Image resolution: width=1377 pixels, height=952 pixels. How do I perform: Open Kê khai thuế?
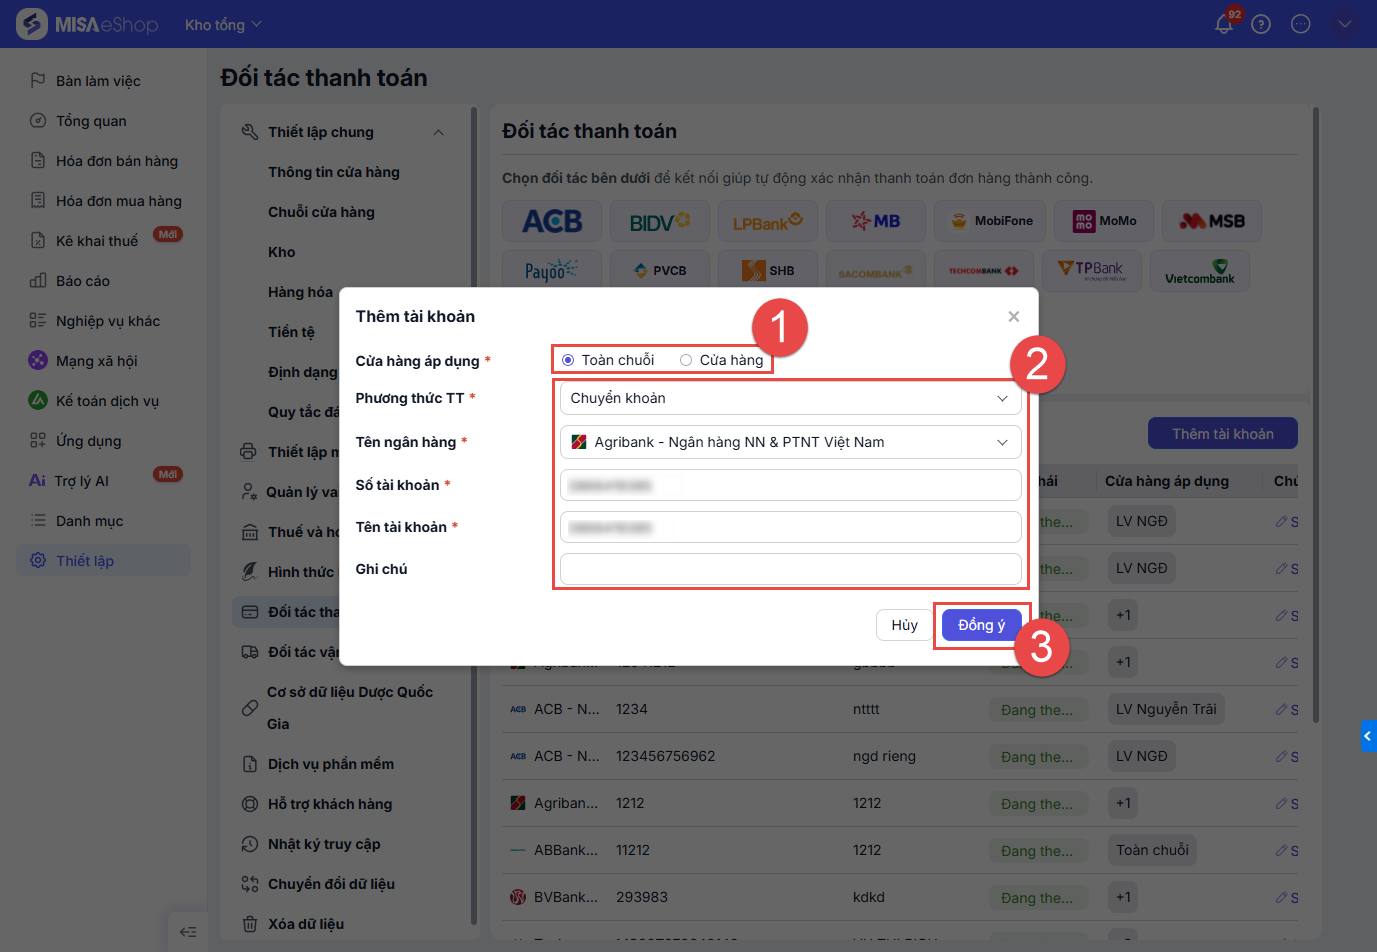point(97,241)
